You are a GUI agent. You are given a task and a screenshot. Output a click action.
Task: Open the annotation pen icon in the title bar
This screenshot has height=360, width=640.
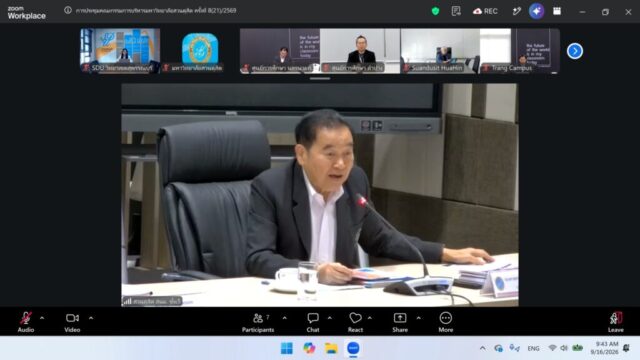tap(516, 11)
